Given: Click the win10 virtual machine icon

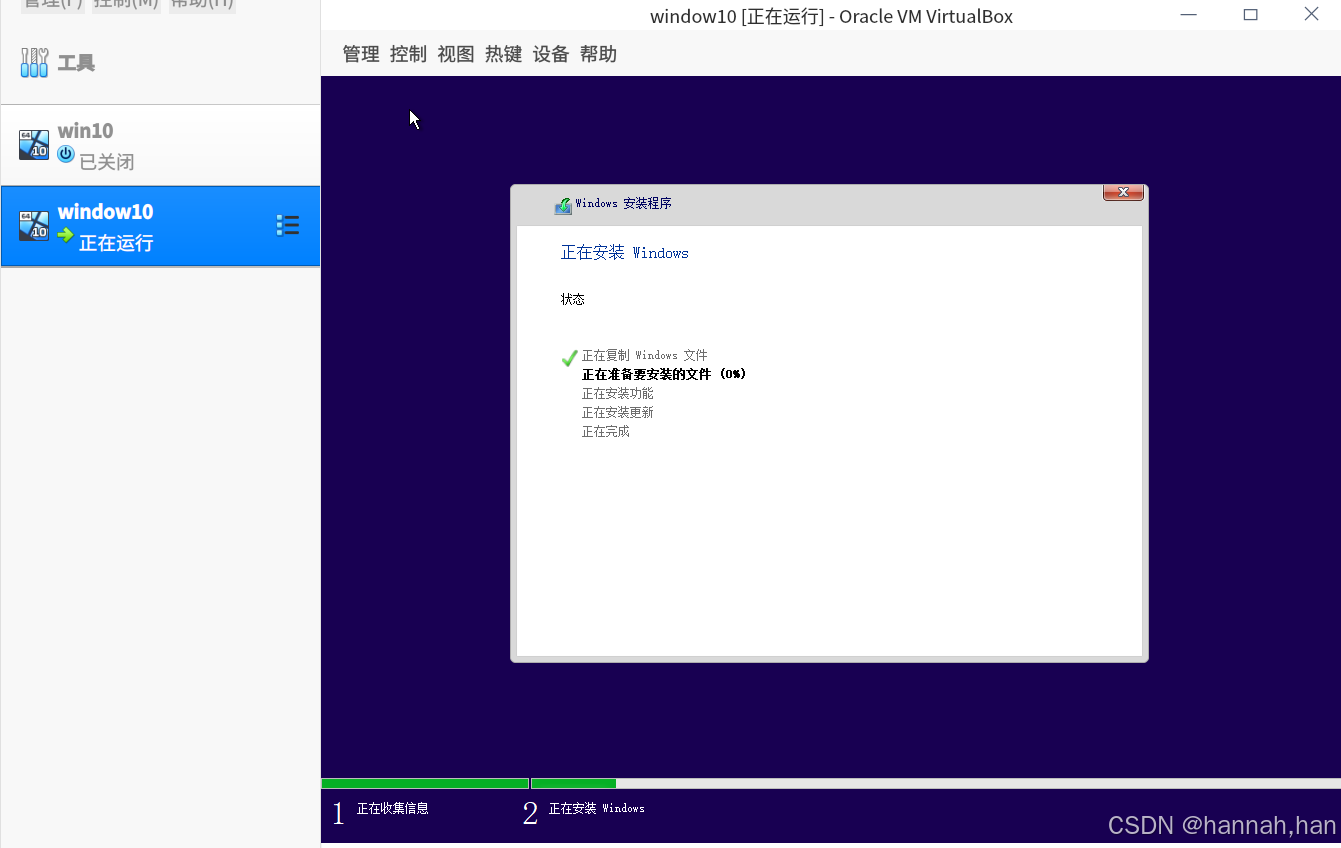Looking at the screenshot, I should 34,144.
